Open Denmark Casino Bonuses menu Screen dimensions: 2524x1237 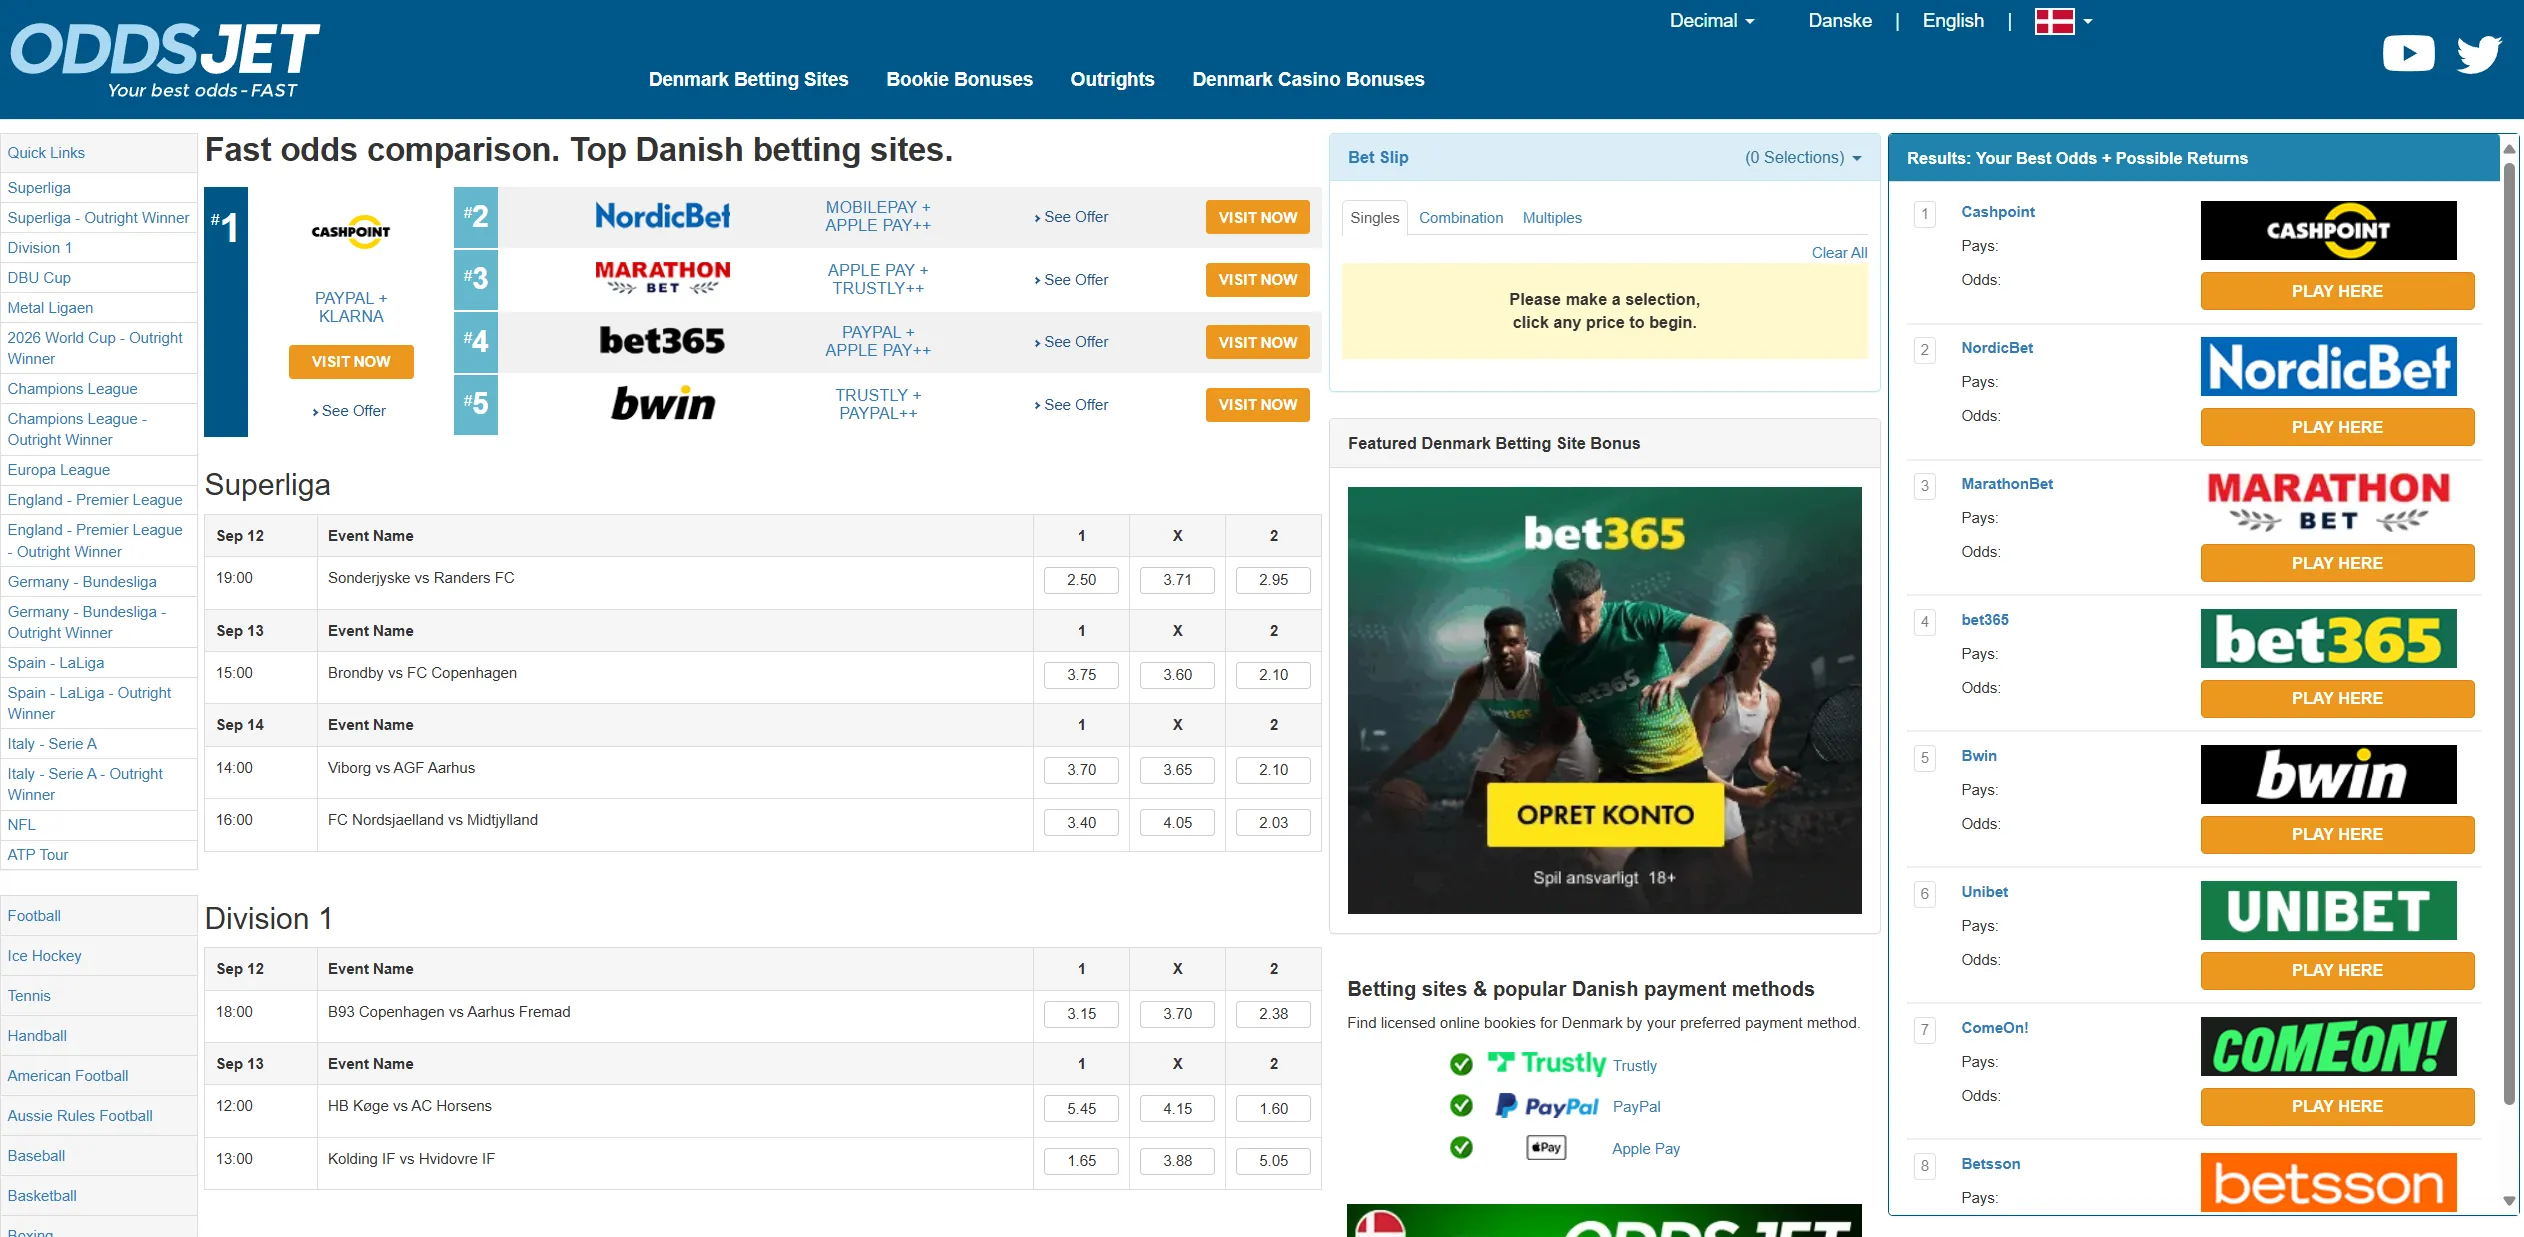(1308, 79)
